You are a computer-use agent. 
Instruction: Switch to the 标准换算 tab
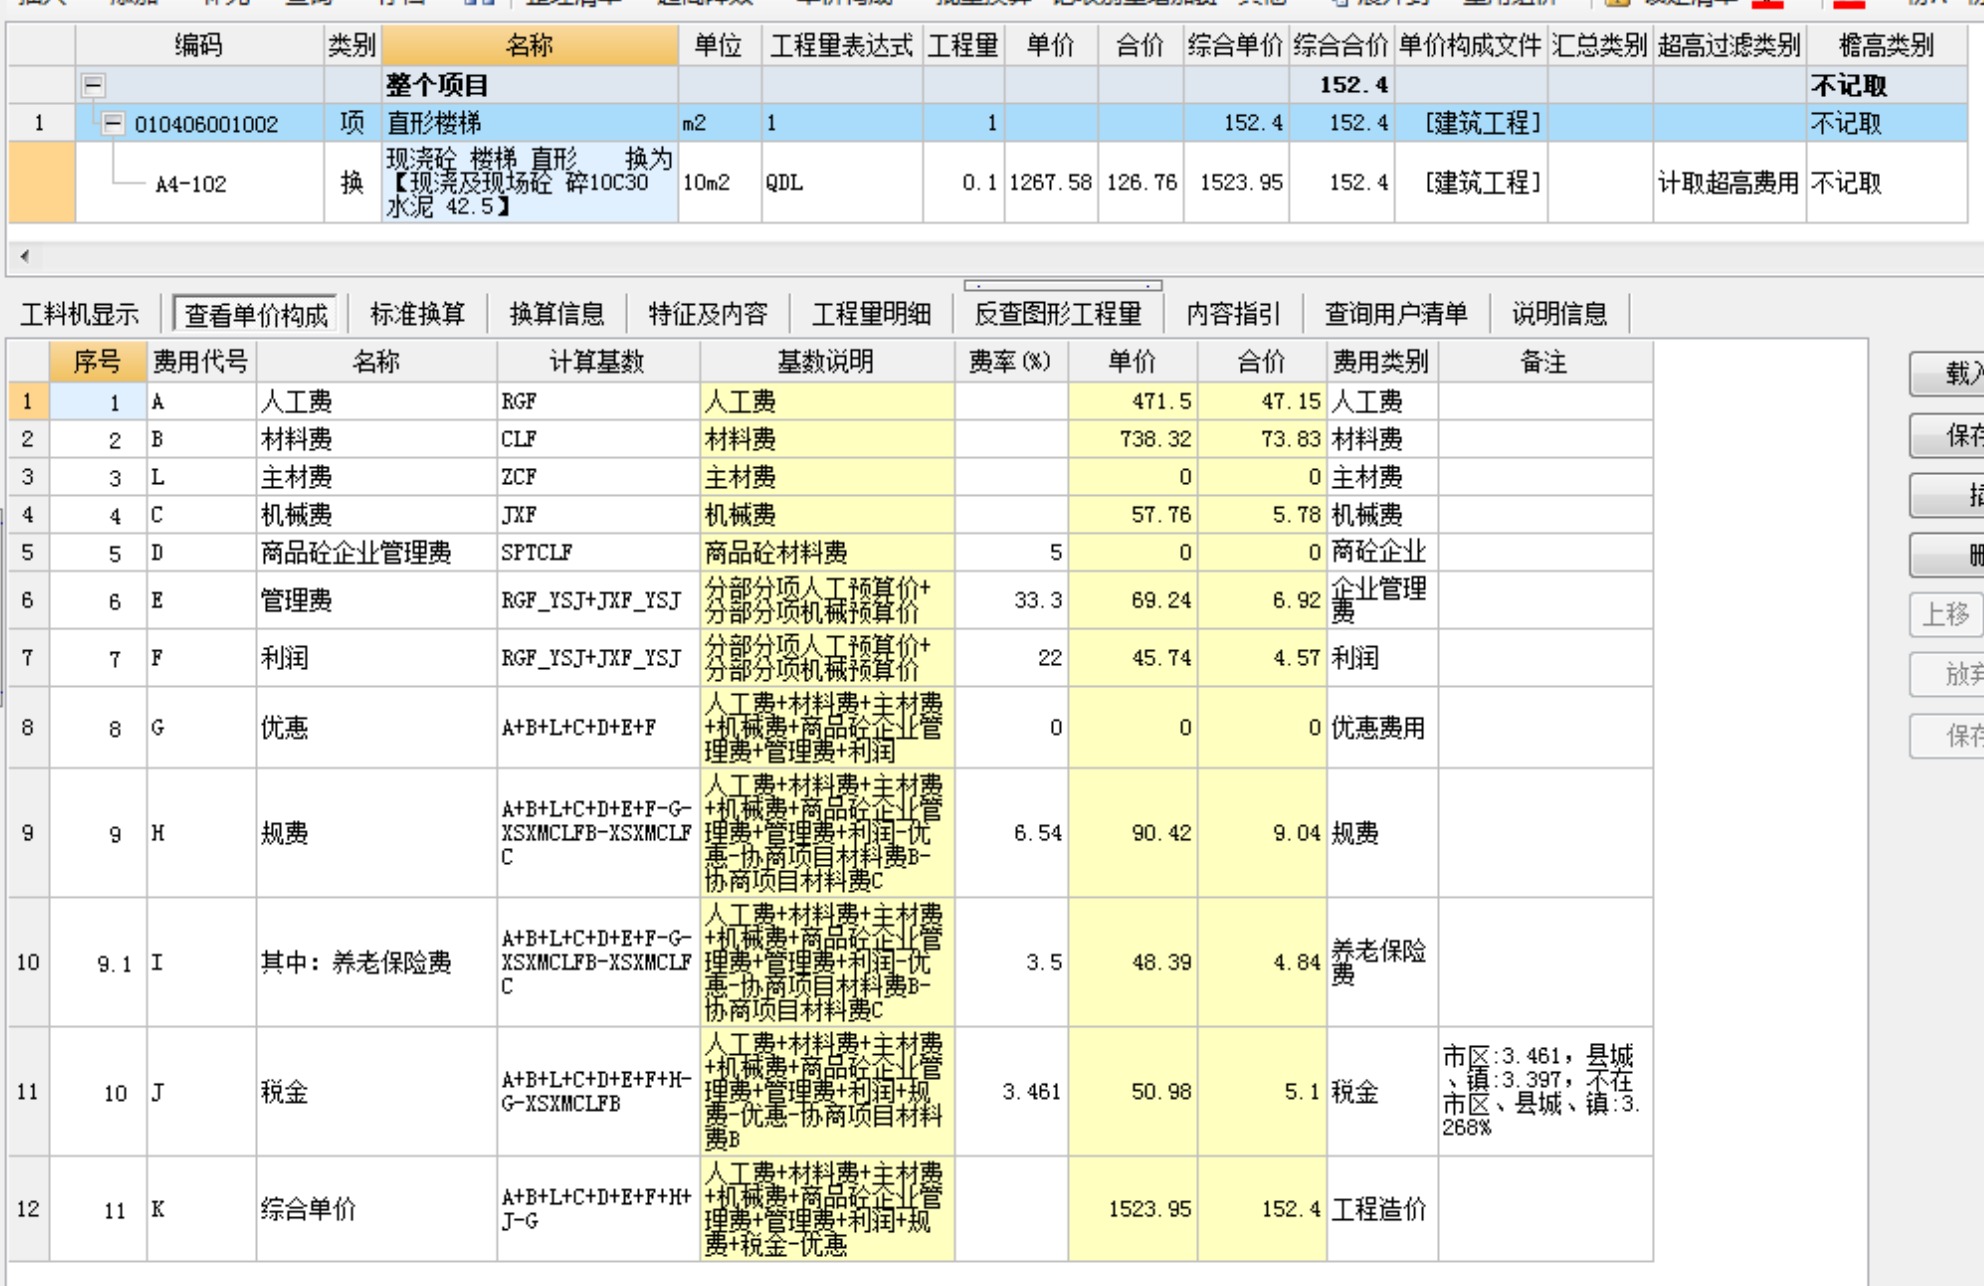418,314
